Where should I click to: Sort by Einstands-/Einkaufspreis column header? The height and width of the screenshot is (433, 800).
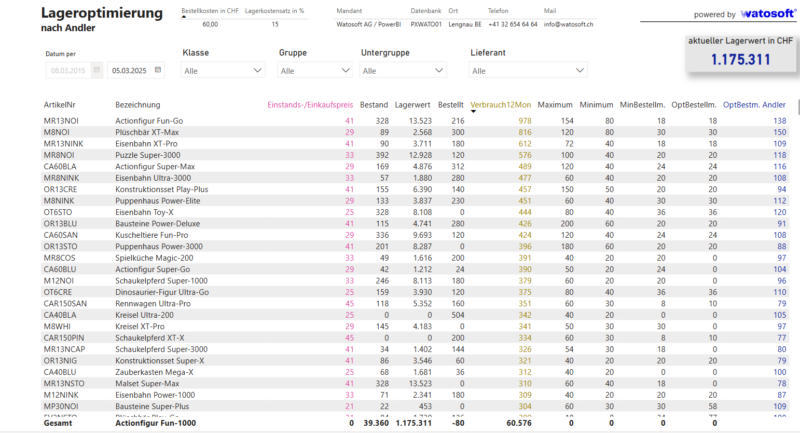pos(309,104)
